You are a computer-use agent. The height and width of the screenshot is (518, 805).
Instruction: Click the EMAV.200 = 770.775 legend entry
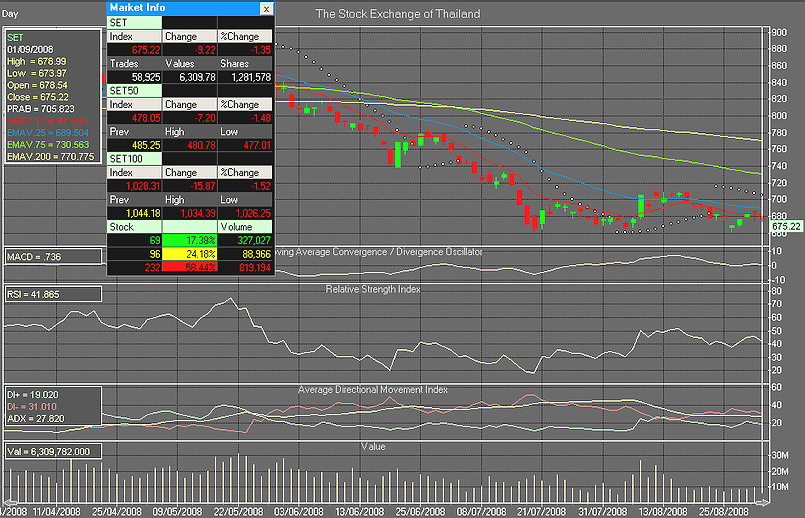pyautogui.click(x=50, y=157)
